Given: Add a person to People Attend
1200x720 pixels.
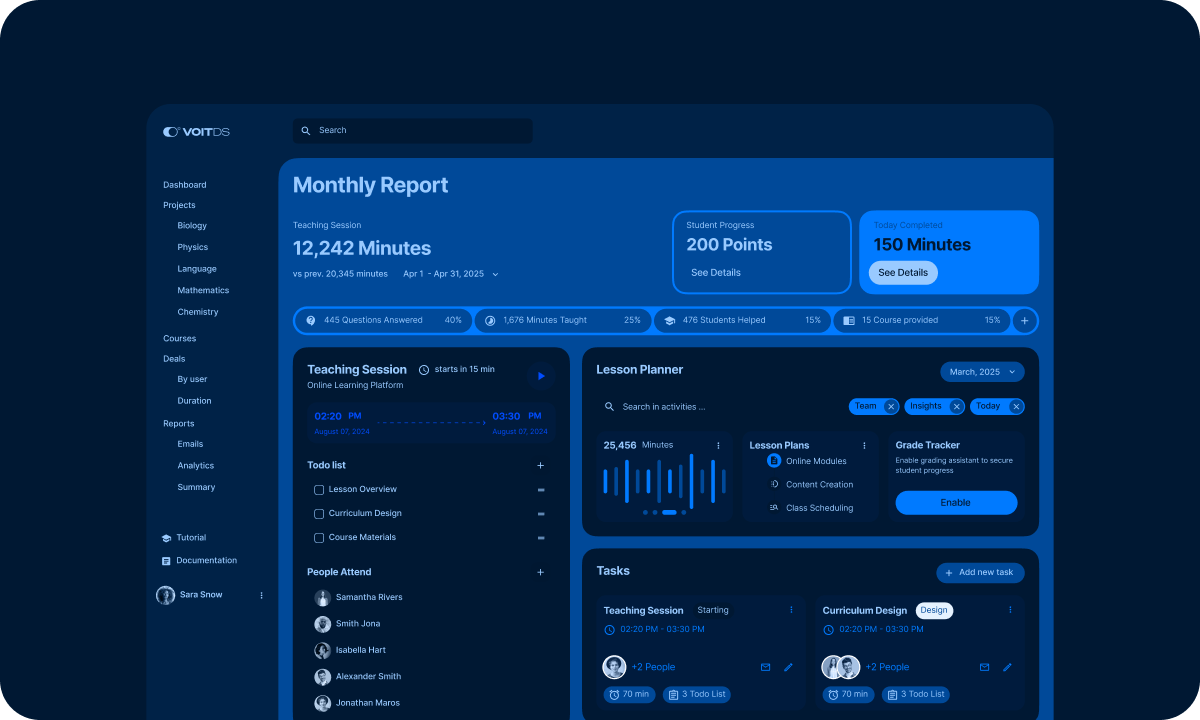Looking at the screenshot, I should 541,573.
